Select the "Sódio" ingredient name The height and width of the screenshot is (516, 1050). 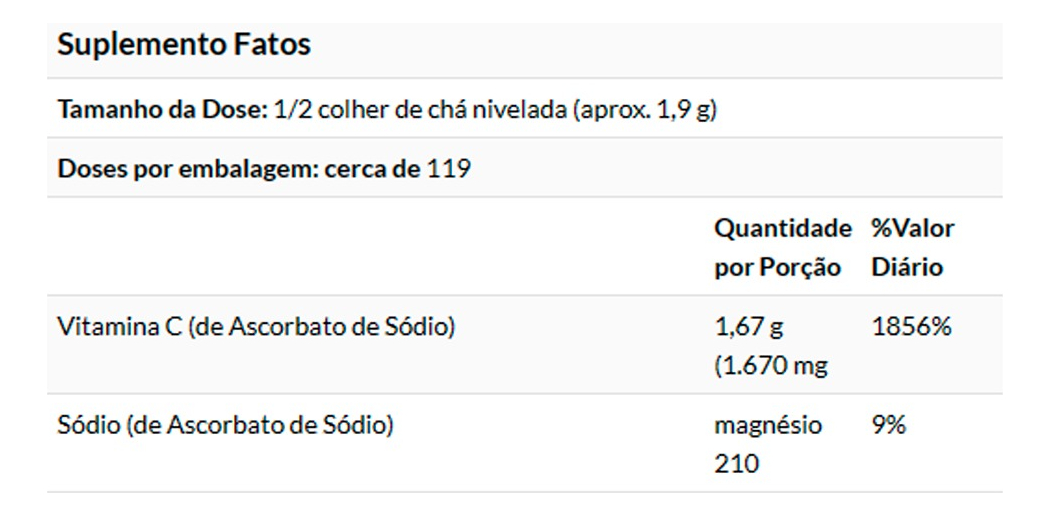[89, 425]
